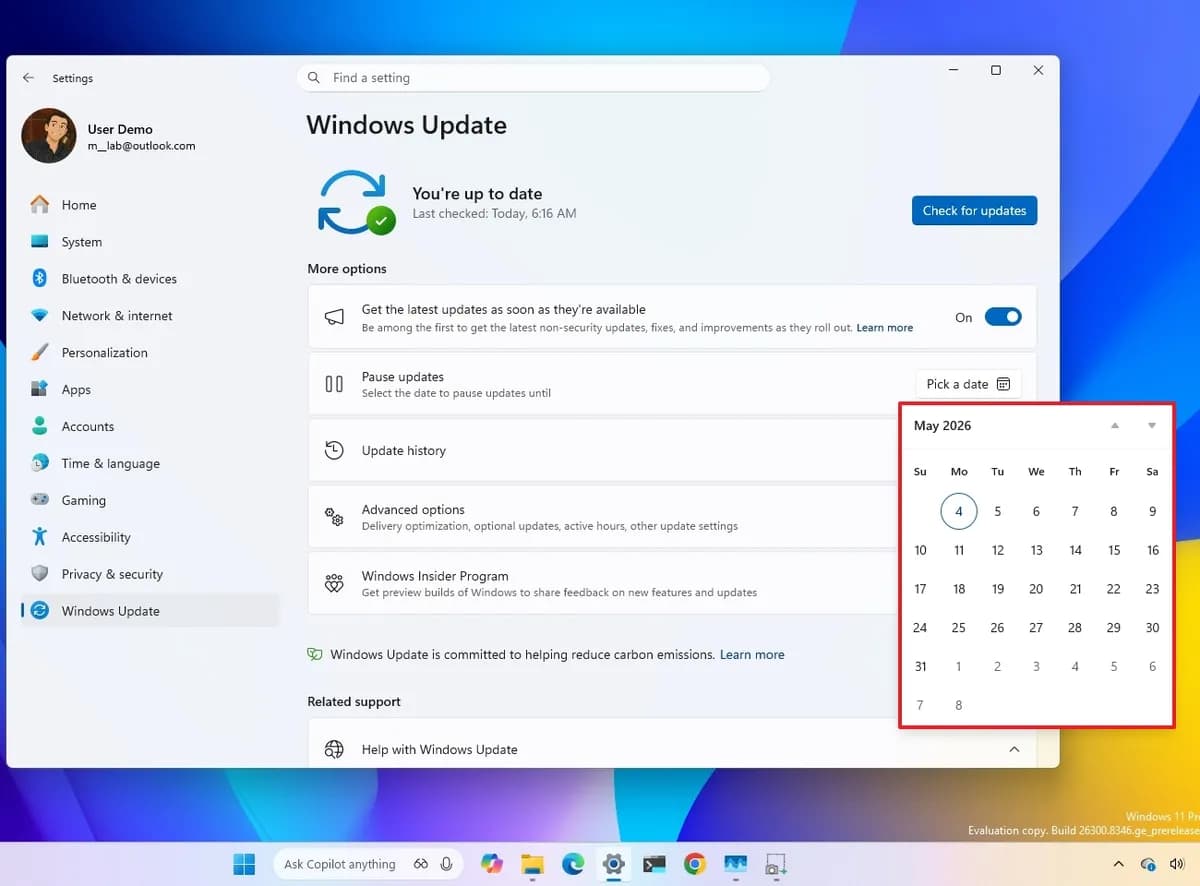Click the User Demo profile picture
Image resolution: width=1200 pixels, height=886 pixels.
49,136
